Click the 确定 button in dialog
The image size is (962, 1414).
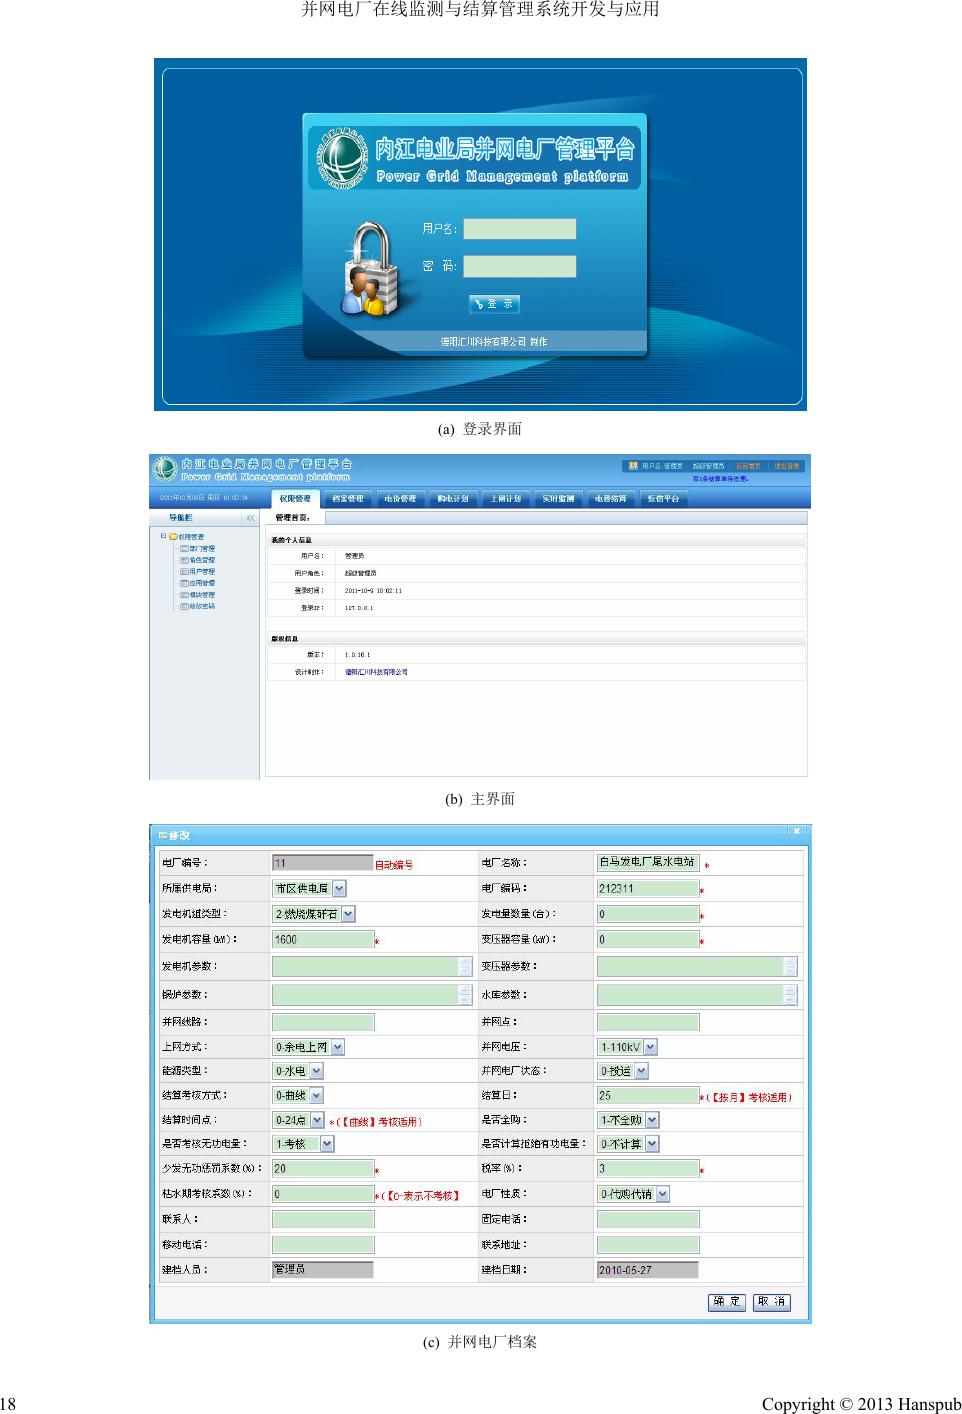pos(727,1301)
